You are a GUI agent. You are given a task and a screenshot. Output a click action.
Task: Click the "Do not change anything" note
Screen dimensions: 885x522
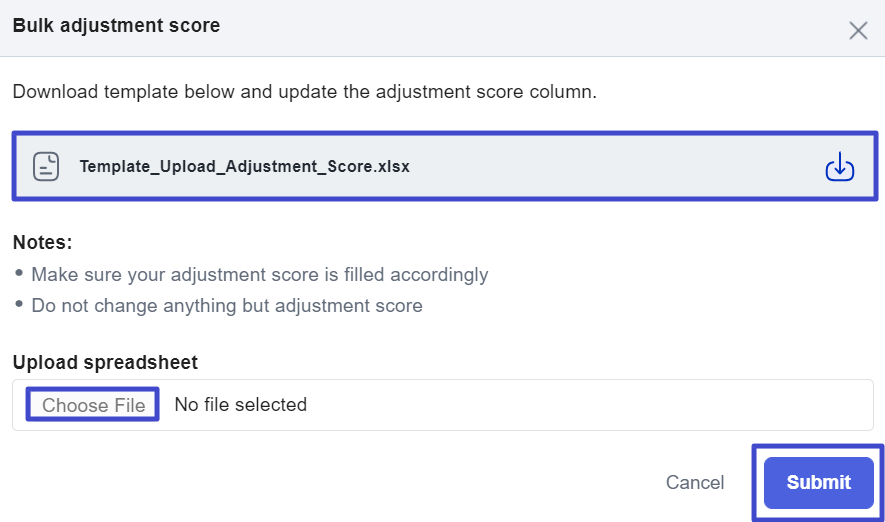(226, 305)
